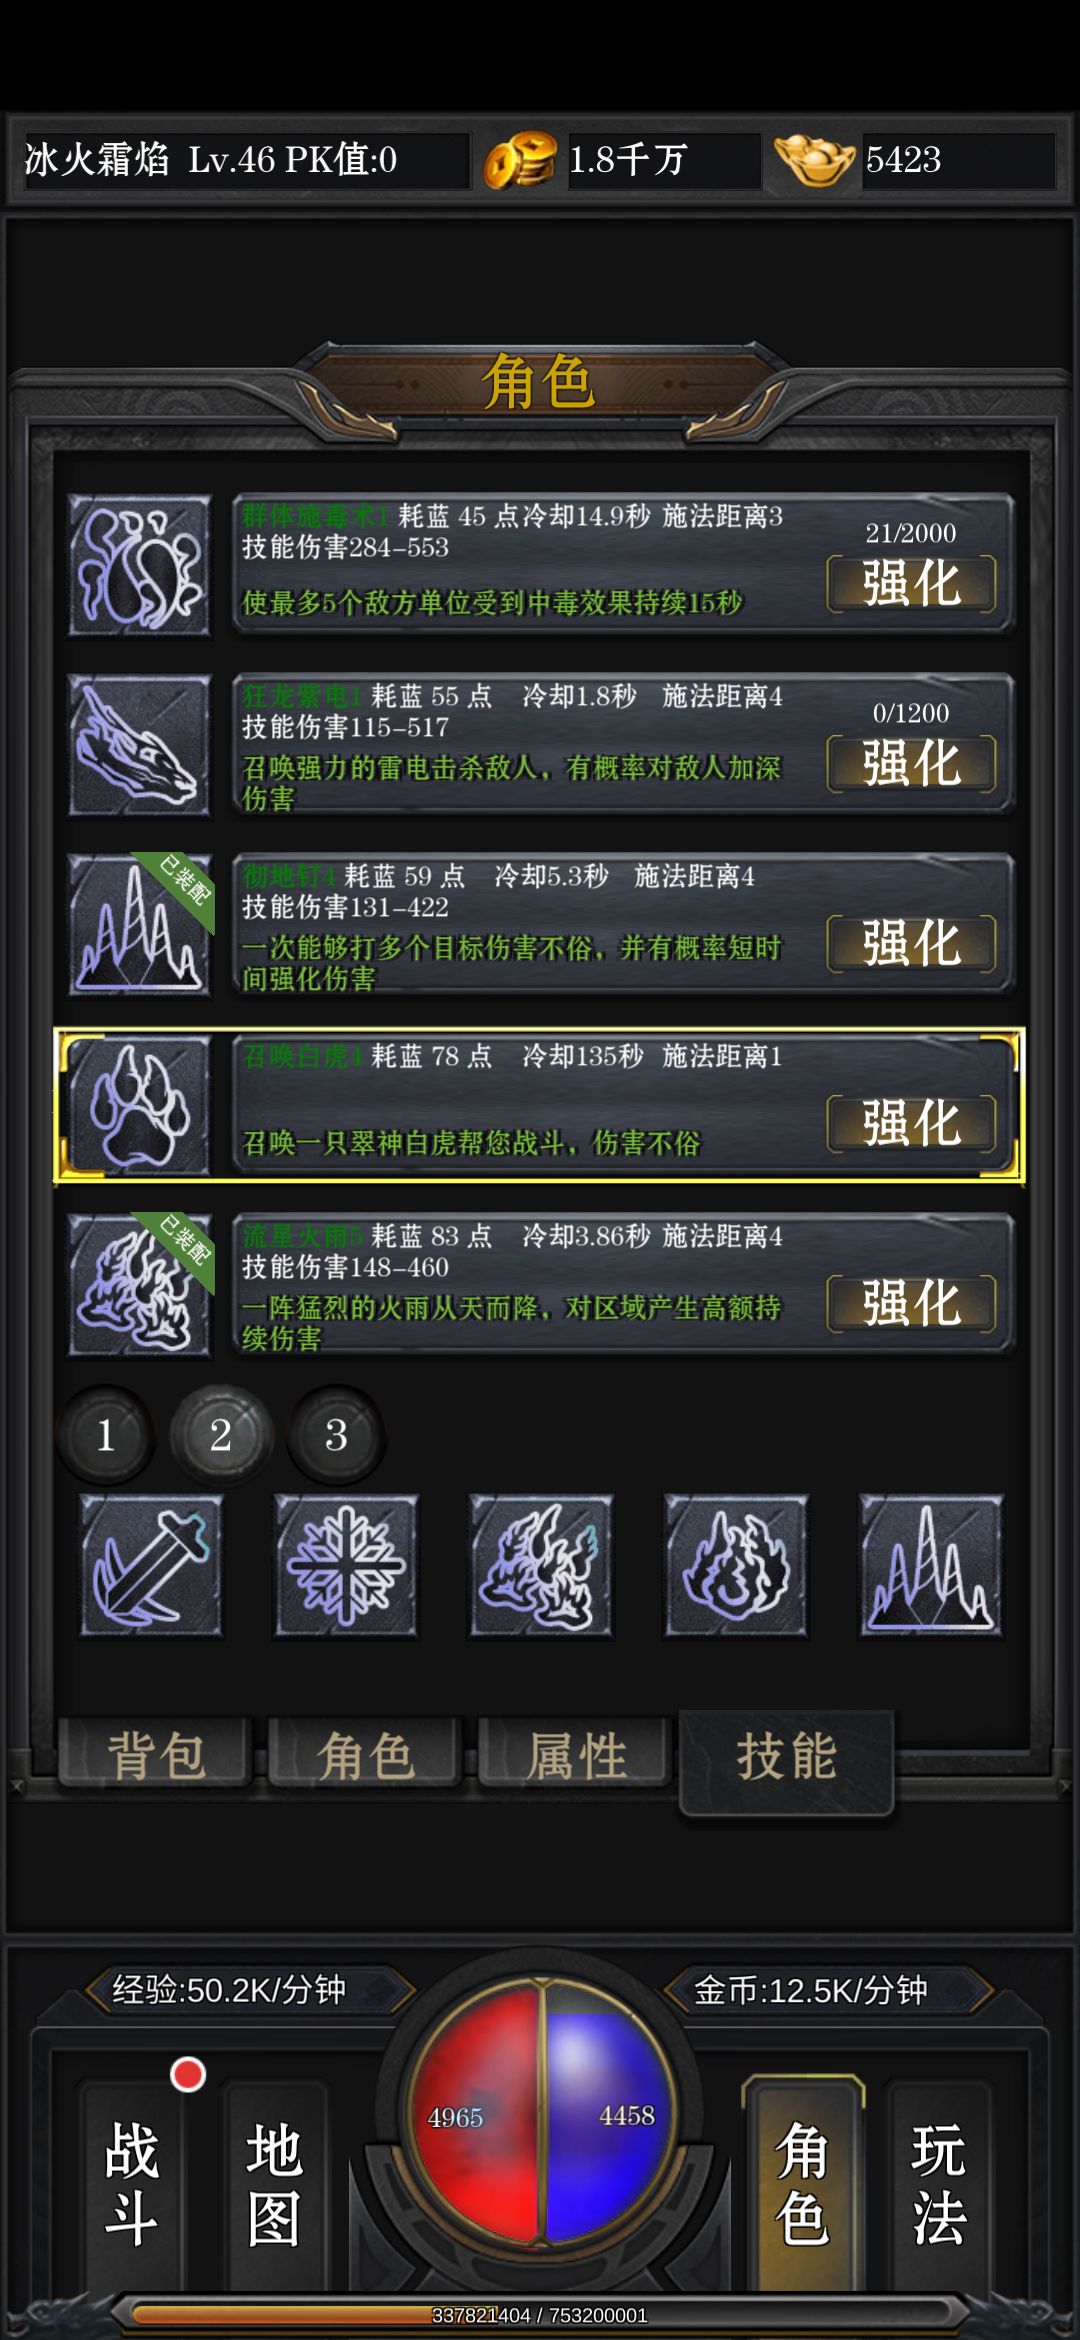Tap the sword slot in skill bar

tap(151, 1566)
